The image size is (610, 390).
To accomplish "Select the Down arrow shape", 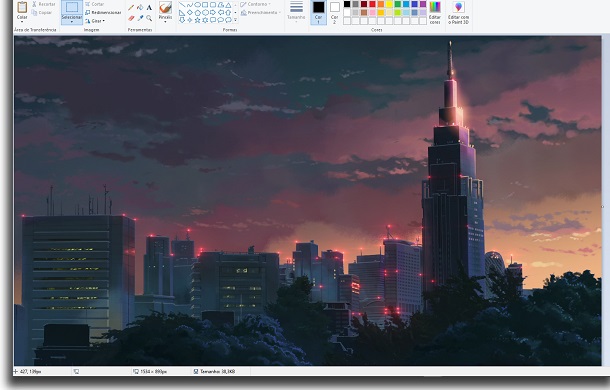I will (182, 20).
